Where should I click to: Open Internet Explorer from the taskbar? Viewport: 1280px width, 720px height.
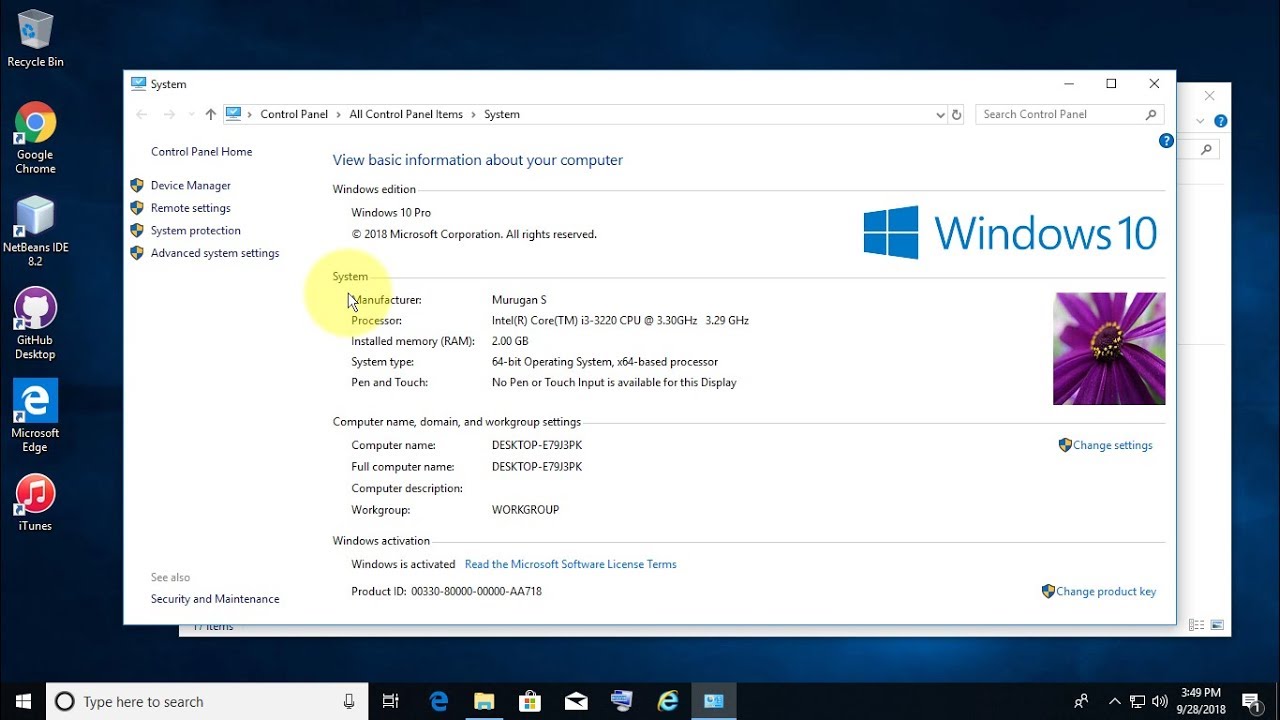(x=668, y=701)
